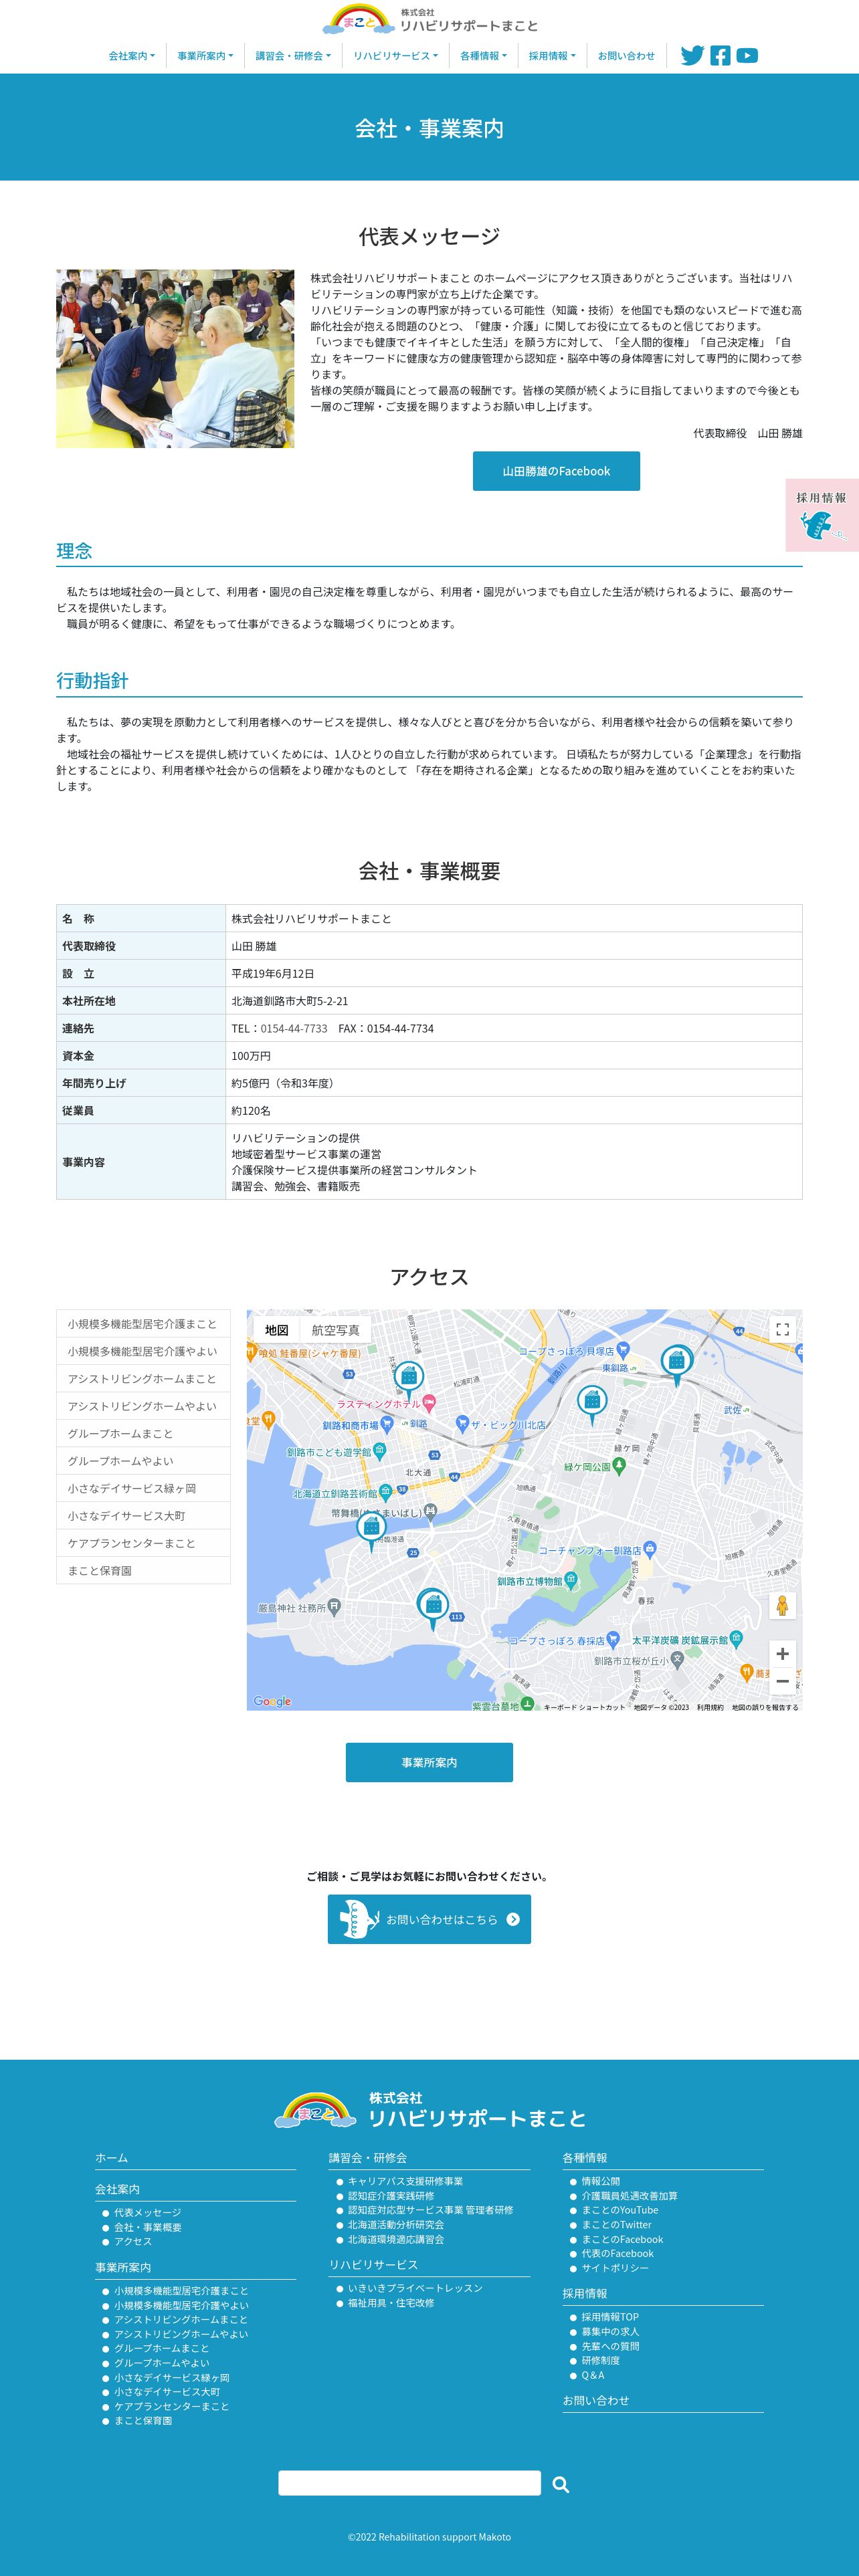
Task: Click the footer search magnifier icon
Action: point(561,2484)
